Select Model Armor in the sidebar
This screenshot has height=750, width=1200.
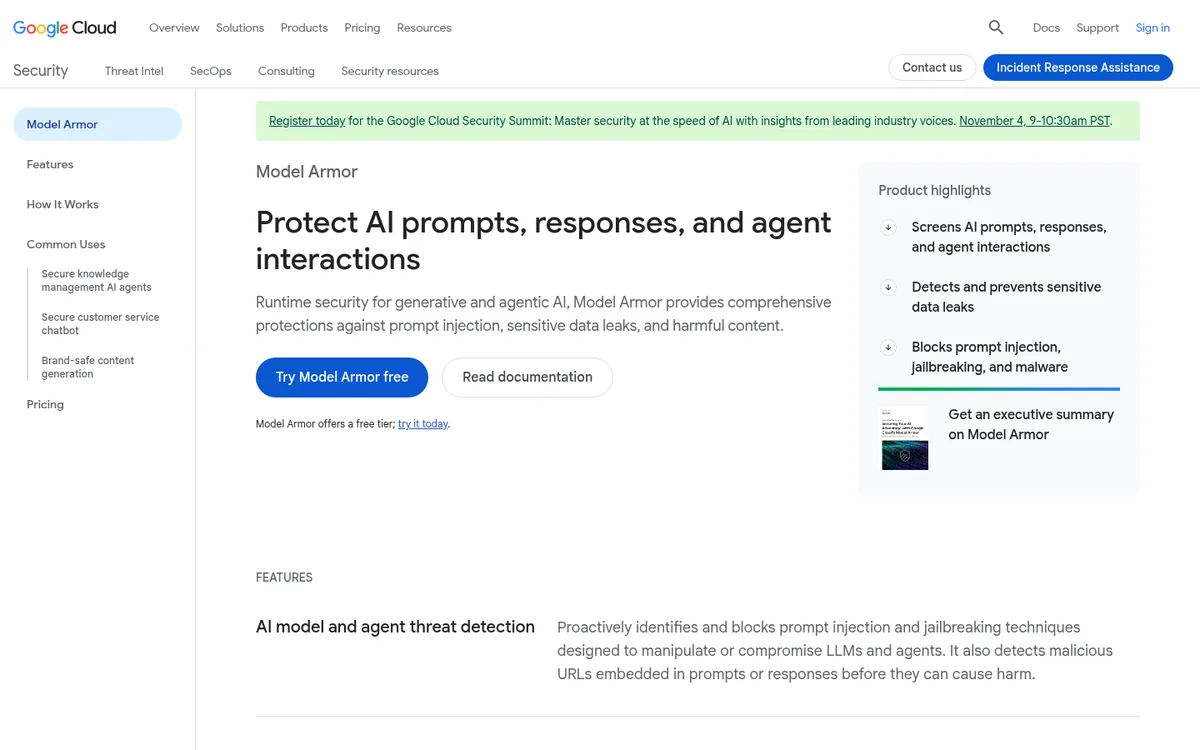point(97,124)
